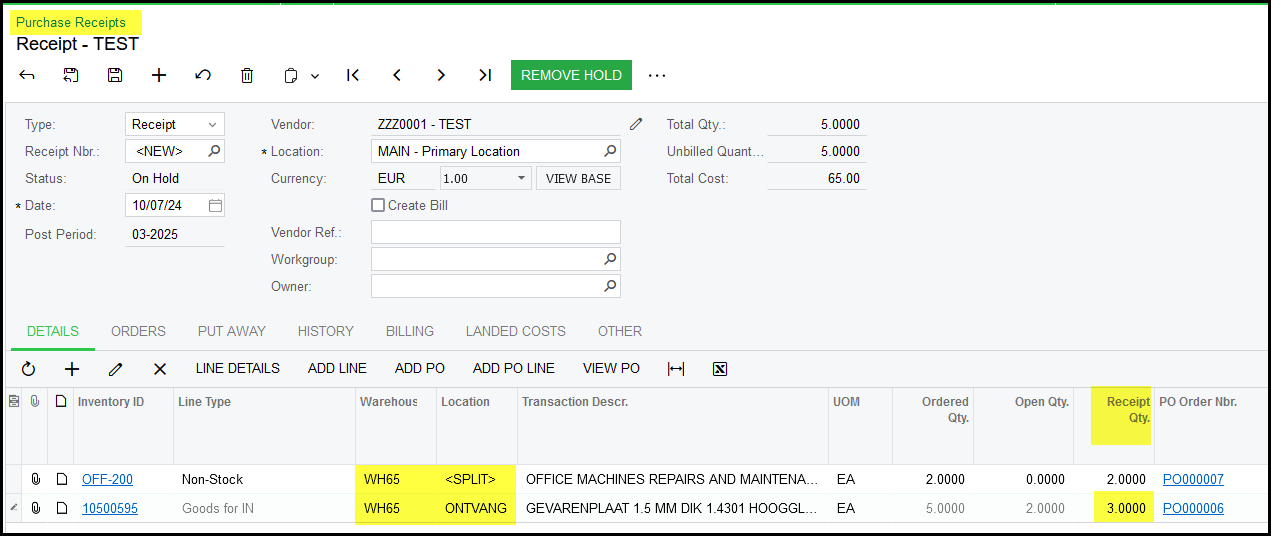Expand the clipboard menu arrow
Image resolution: width=1271 pixels, height=536 pixels.
[x=315, y=76]
